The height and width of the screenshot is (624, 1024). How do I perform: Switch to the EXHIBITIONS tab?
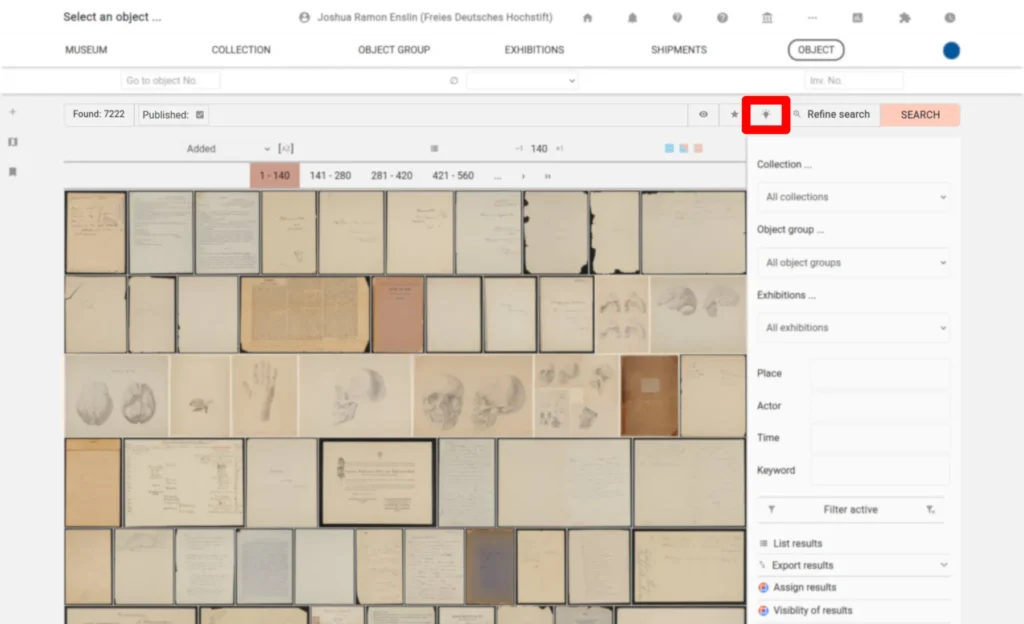[534, 50]
